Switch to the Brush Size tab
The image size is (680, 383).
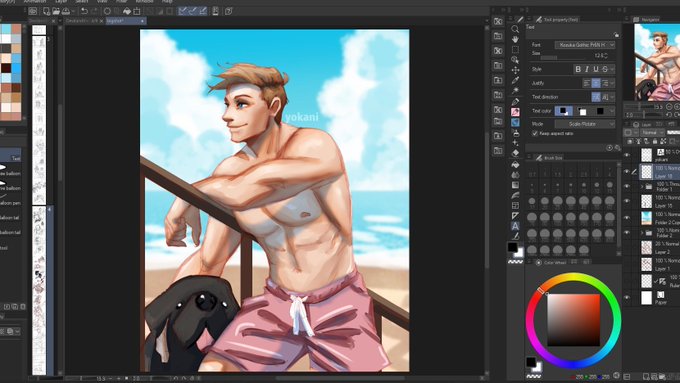[x=549, y=158]
